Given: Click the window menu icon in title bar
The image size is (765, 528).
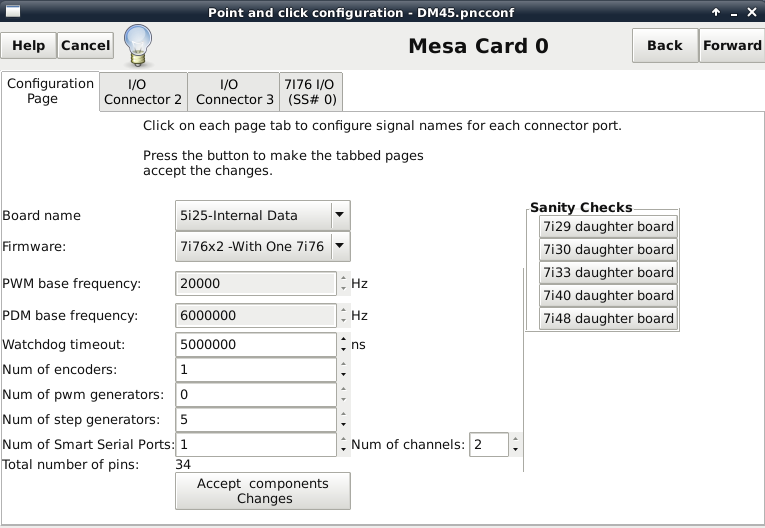Looking at the screenshot, I should 13,11.
